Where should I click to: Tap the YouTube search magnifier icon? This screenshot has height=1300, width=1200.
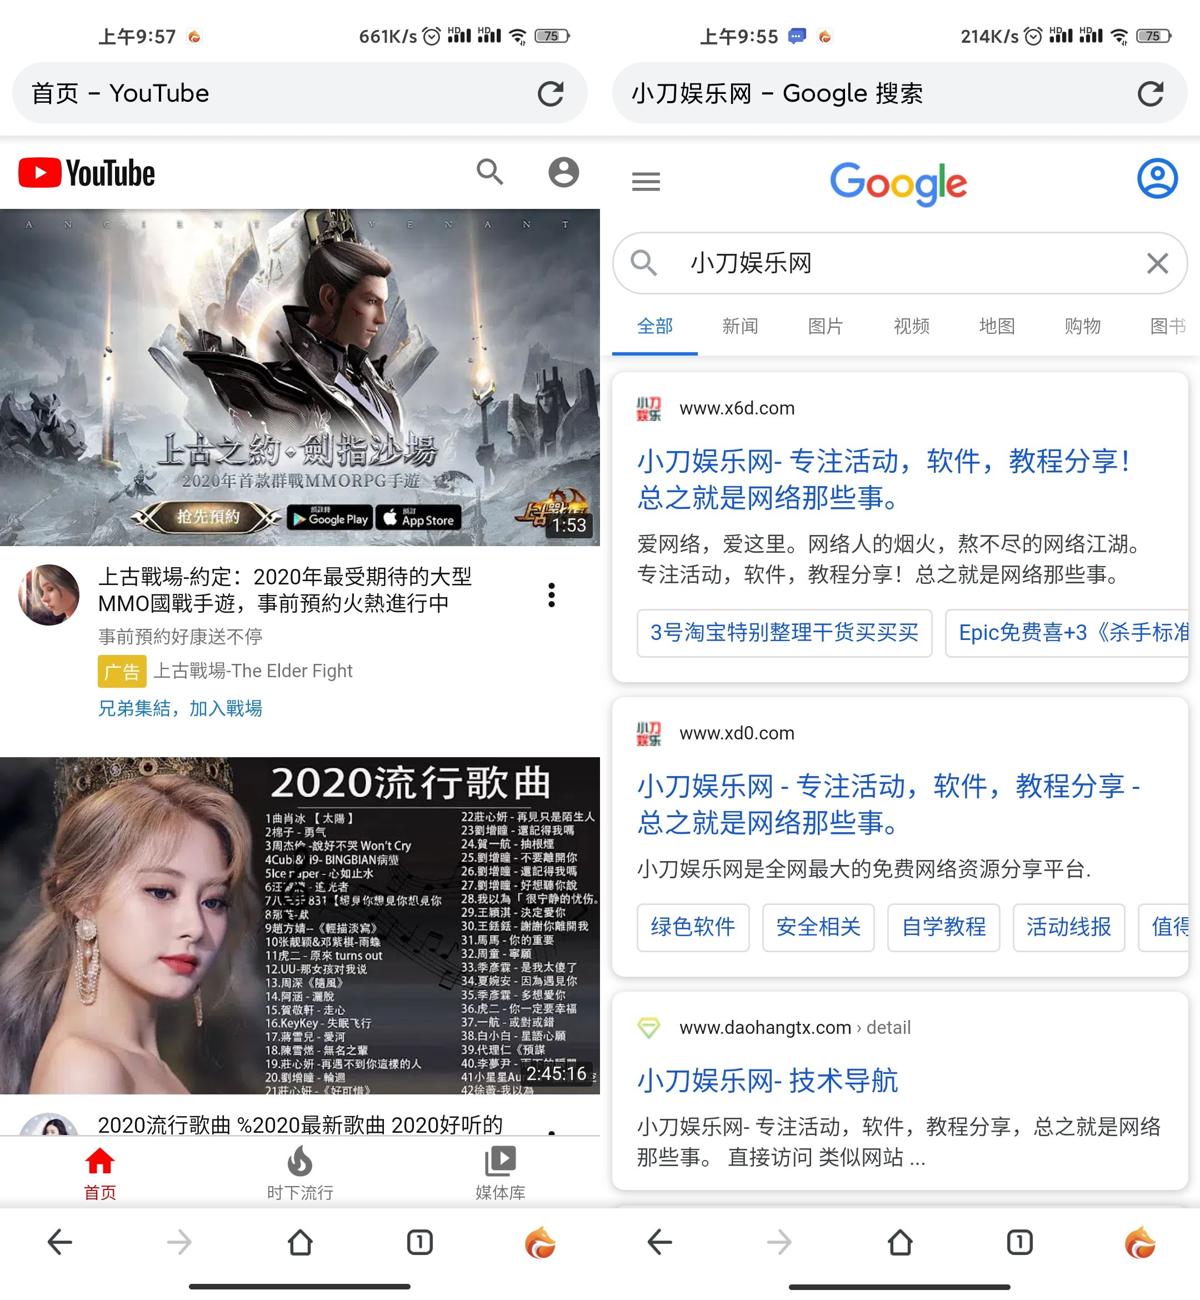[x=489, y=172]
